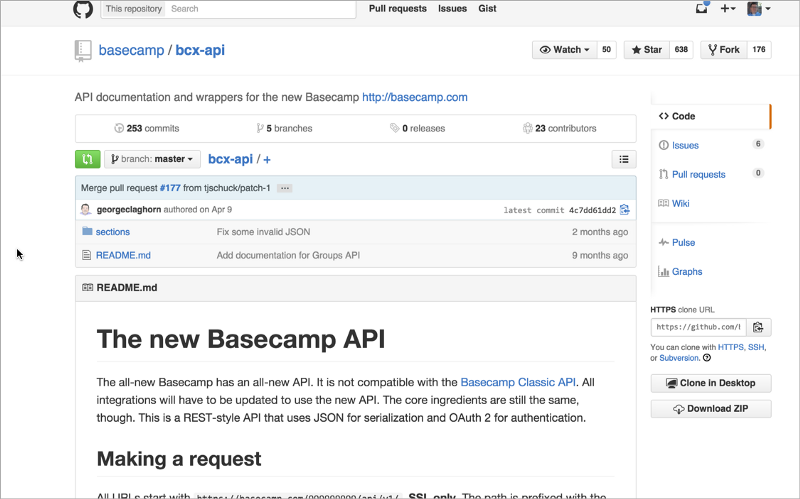Open the branch: master dropdown
This screenshot has width=800, height=499.
pyautogui.click(x=152, y=159)
